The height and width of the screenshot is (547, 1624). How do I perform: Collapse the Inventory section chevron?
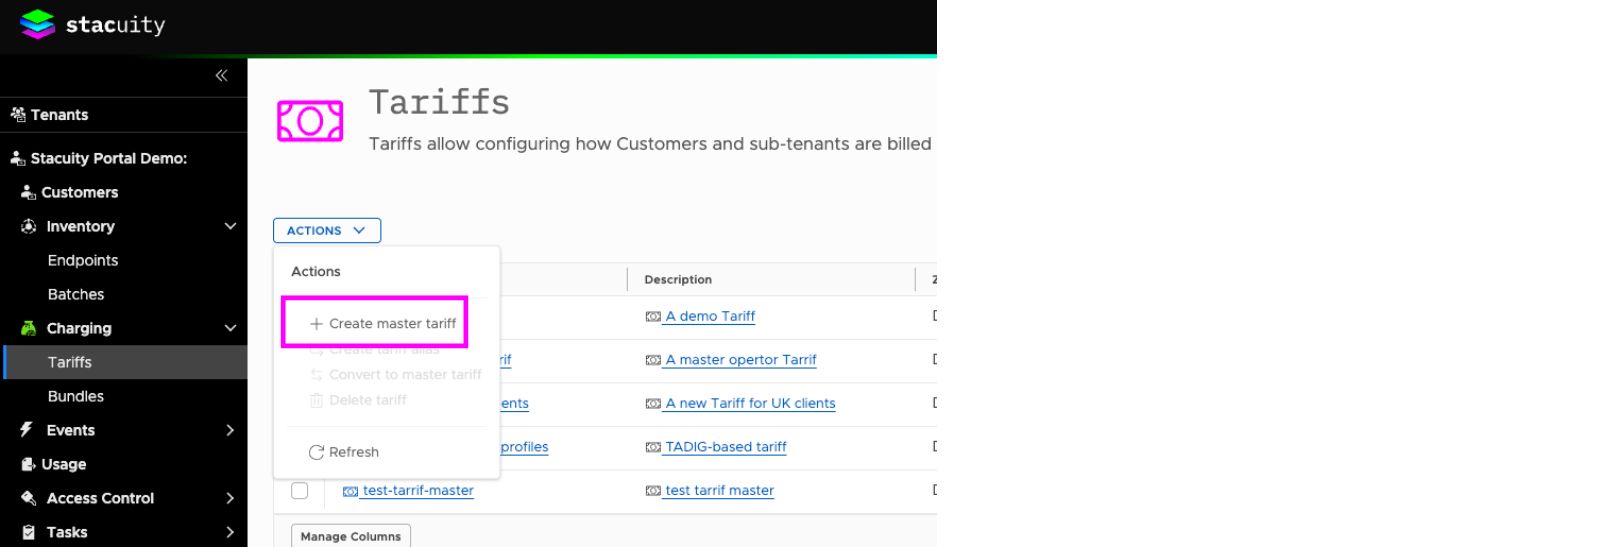tap(230, 226)
